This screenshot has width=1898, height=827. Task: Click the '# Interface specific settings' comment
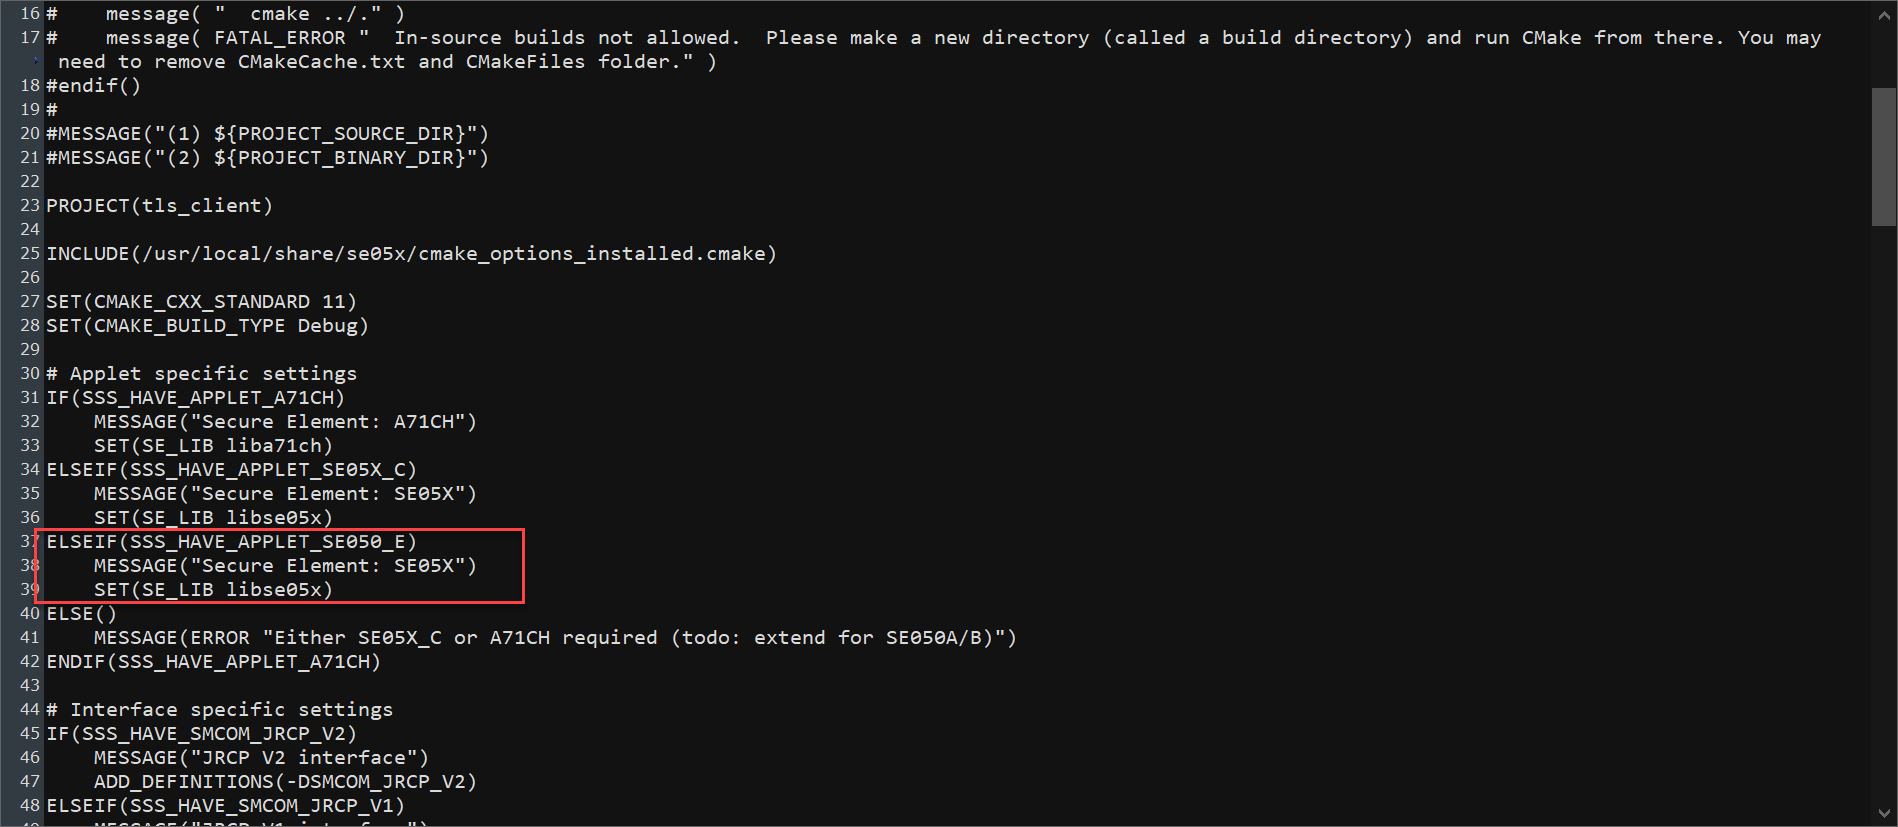tap(220, 710)
